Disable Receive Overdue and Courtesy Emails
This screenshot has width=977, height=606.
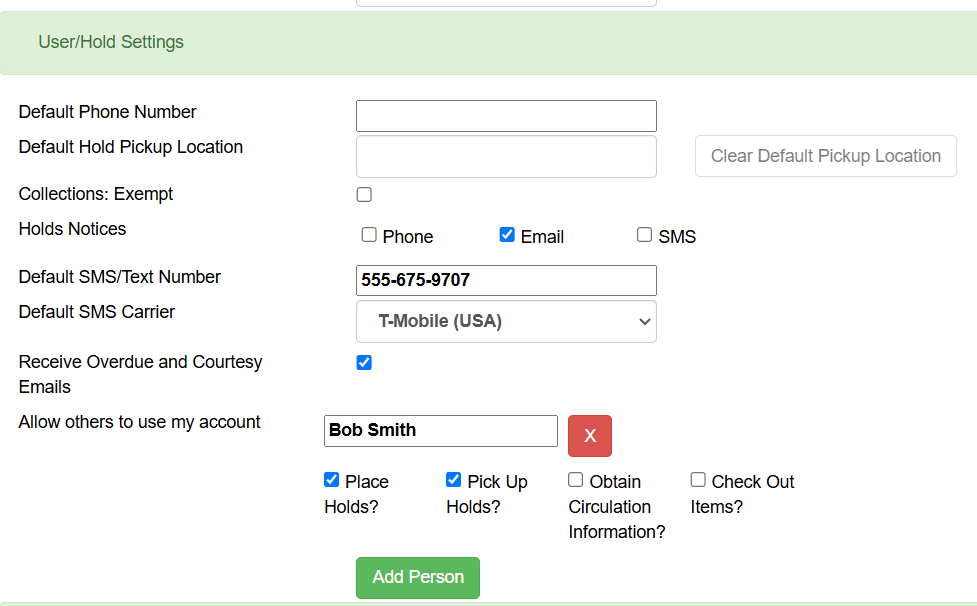tap(364, 362)
